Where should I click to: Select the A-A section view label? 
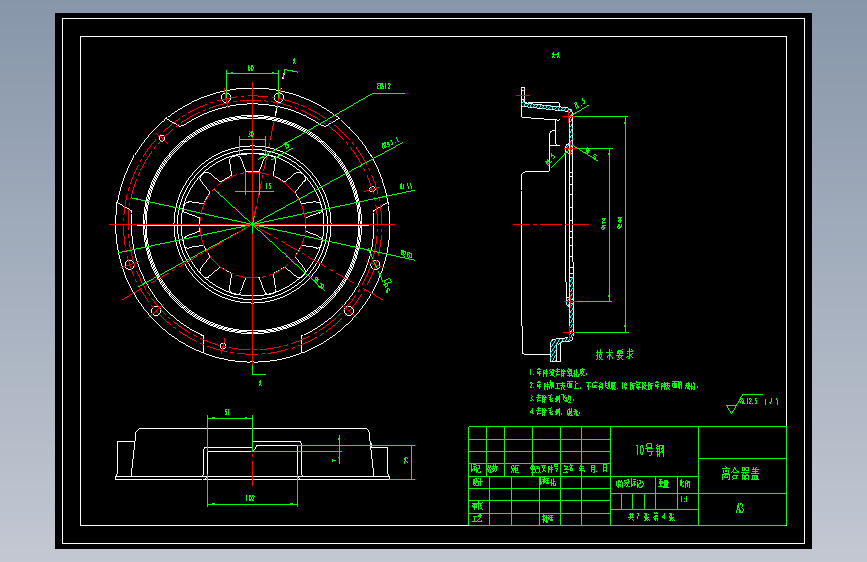click(x=556, y=55)
